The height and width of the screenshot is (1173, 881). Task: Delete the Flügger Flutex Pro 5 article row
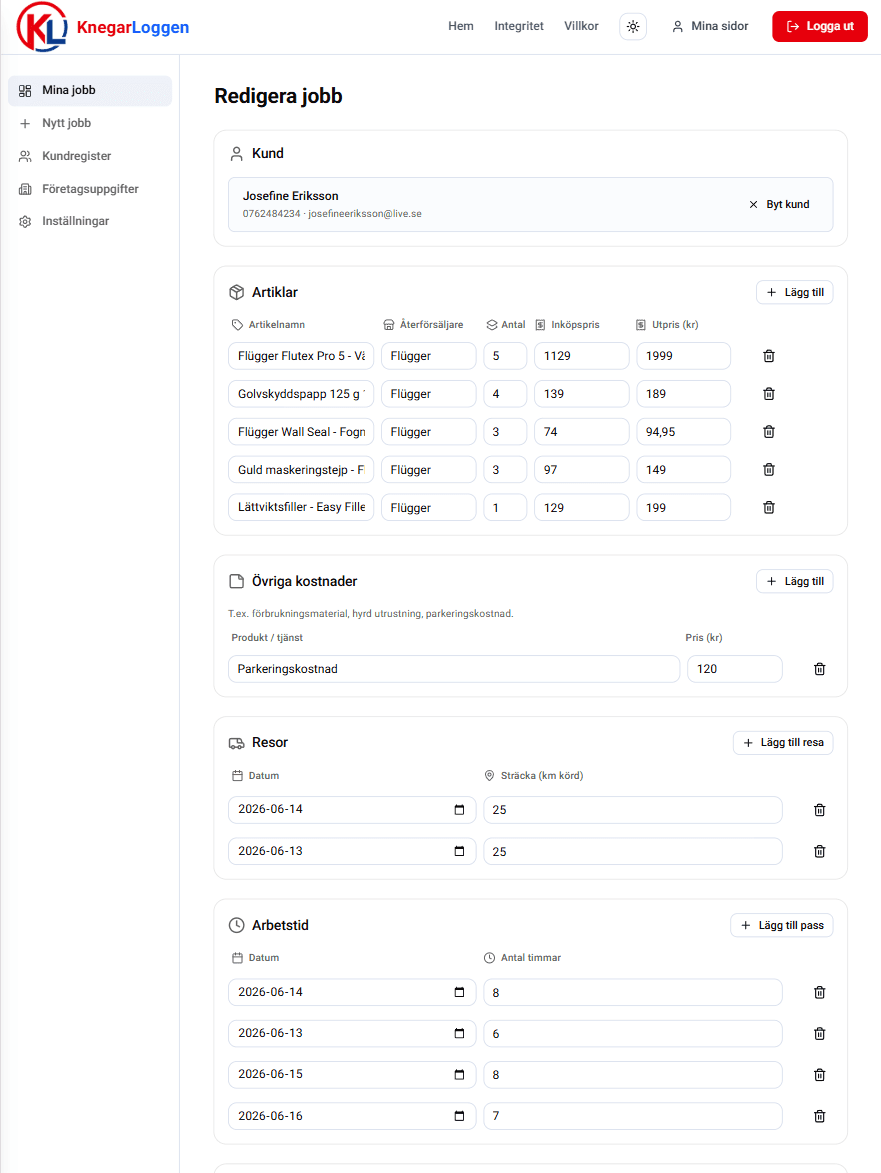(768, 356)
